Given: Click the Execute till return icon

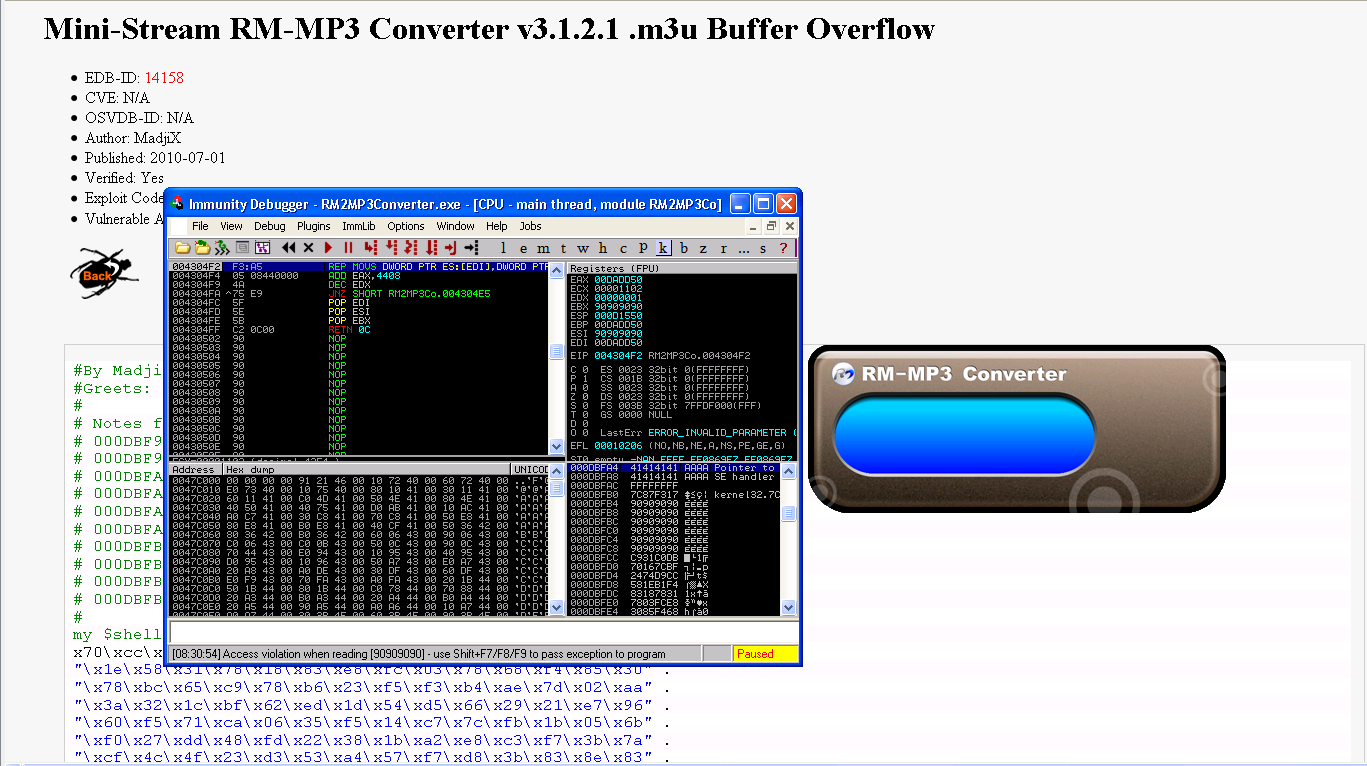Looking at the screenshot, I should [450, 247].
